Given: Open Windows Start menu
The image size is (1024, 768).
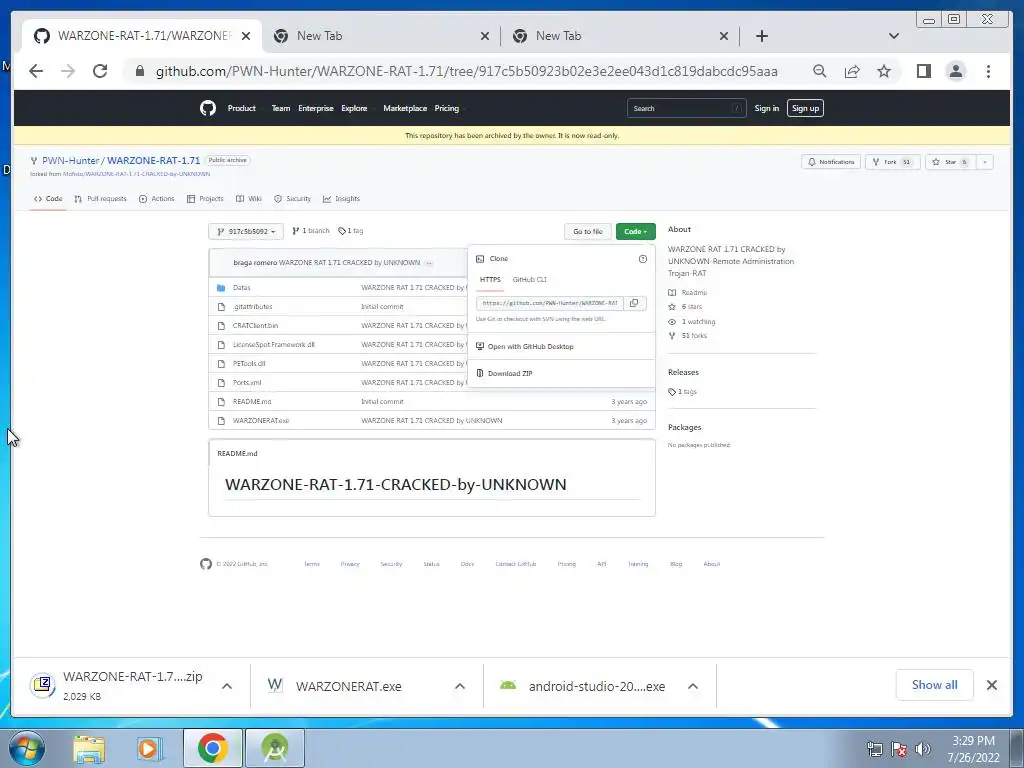Looking at the screenshot, I should click(26, 748).
